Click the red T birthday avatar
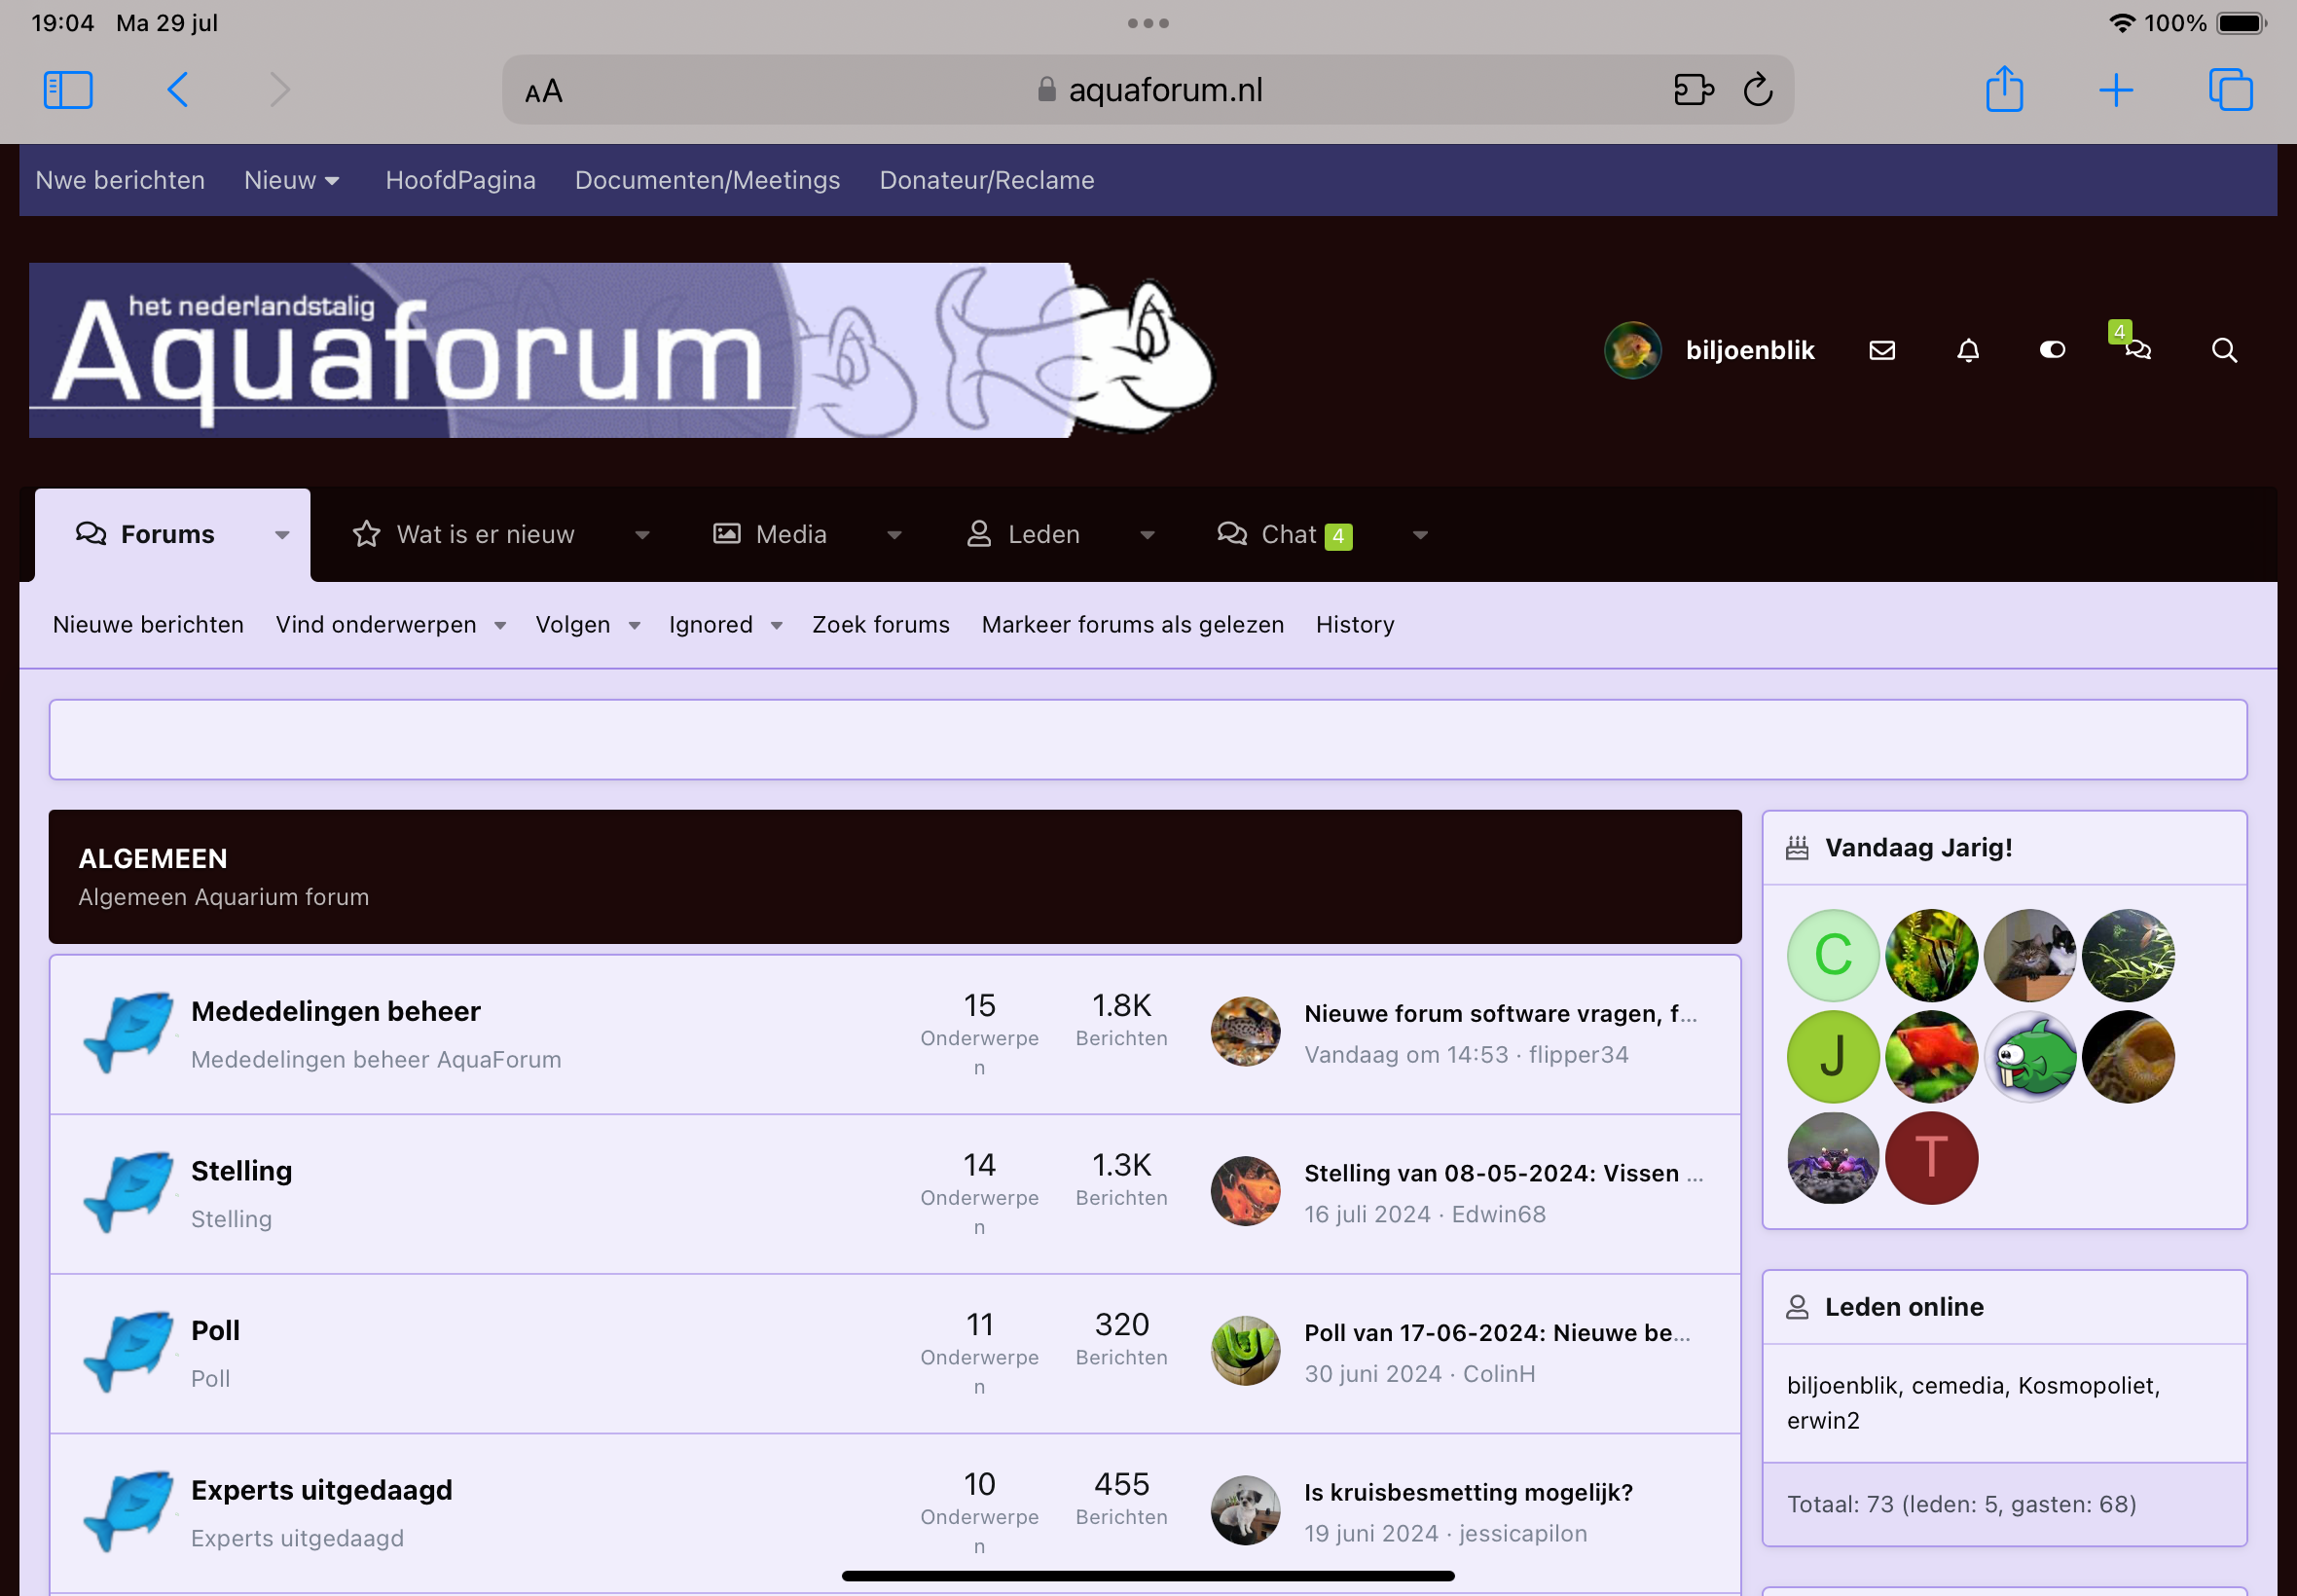Image resolution: width=2297 pixels, height=1596 pixels. [1930, 1158]
